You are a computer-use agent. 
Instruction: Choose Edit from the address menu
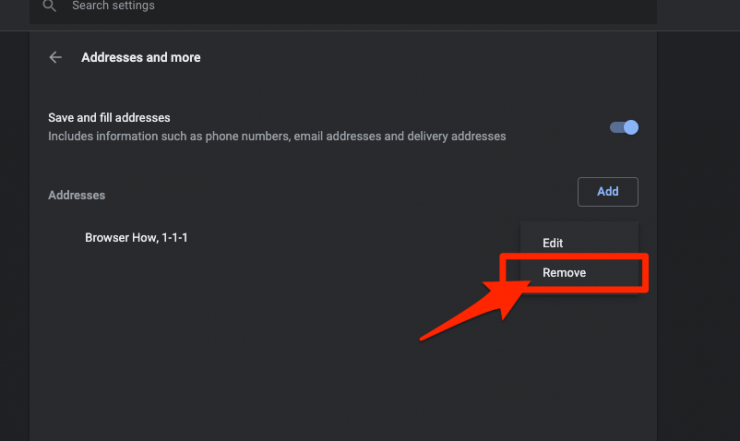coord(580,243)
